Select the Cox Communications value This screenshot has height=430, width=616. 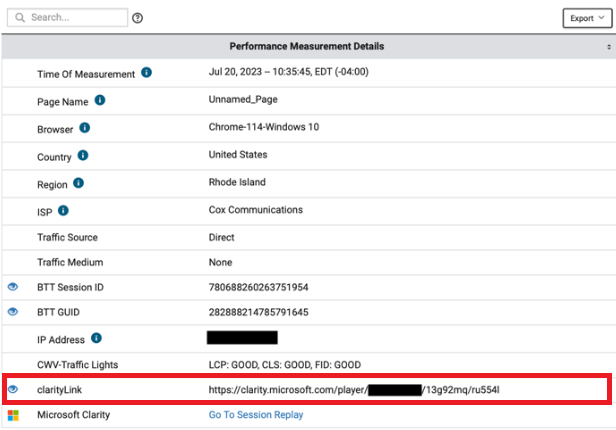tap(255, 210)
